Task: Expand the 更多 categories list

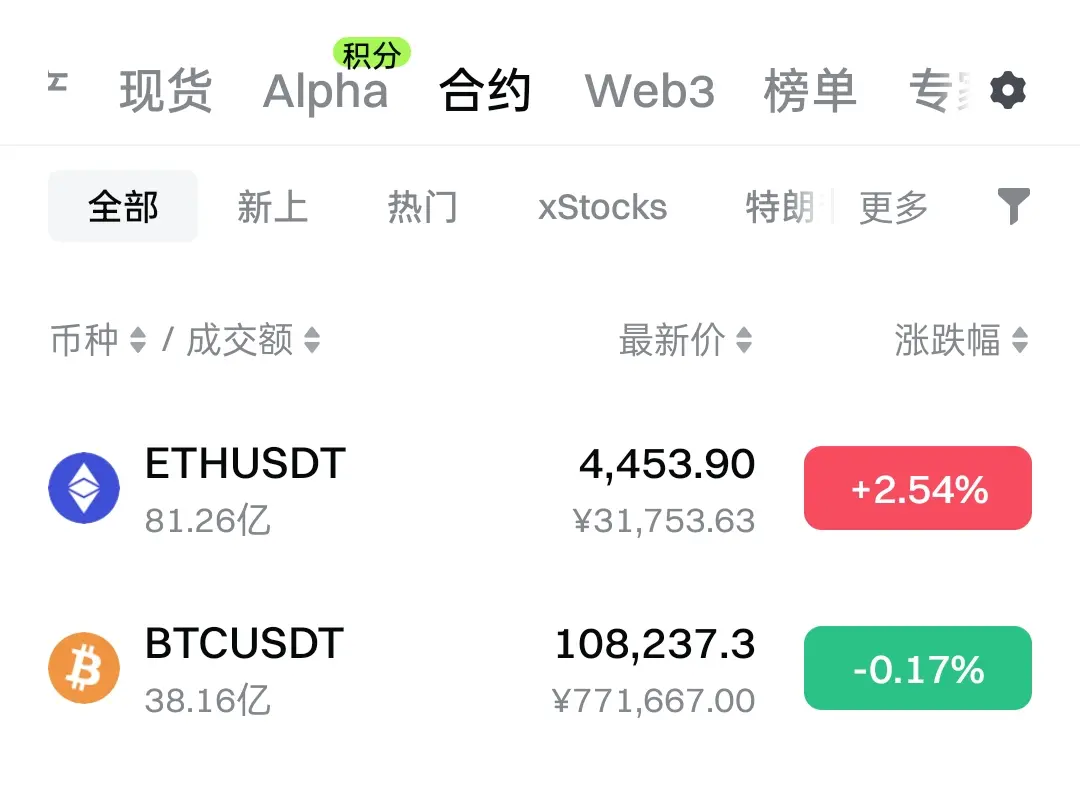Action: click(x=893, y=207)
